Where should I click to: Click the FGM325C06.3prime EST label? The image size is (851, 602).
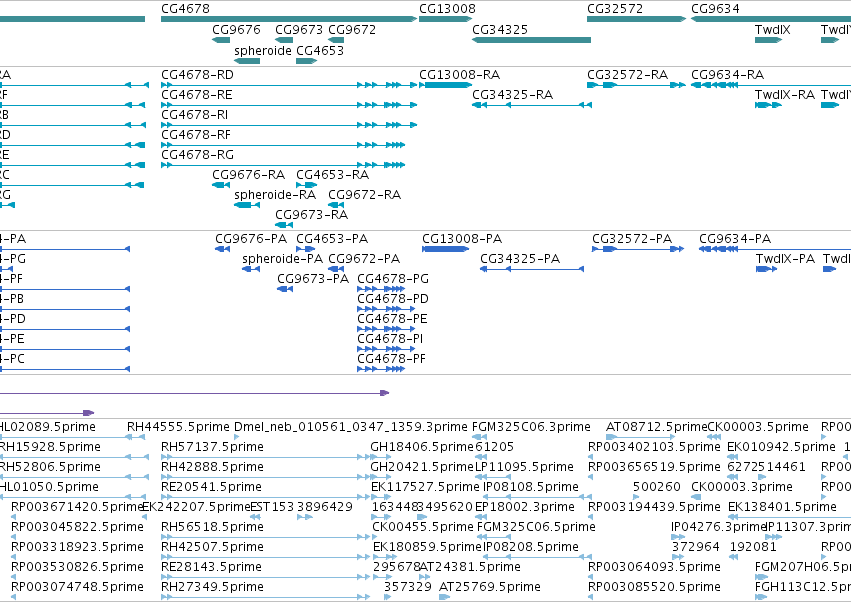(531, 427)
